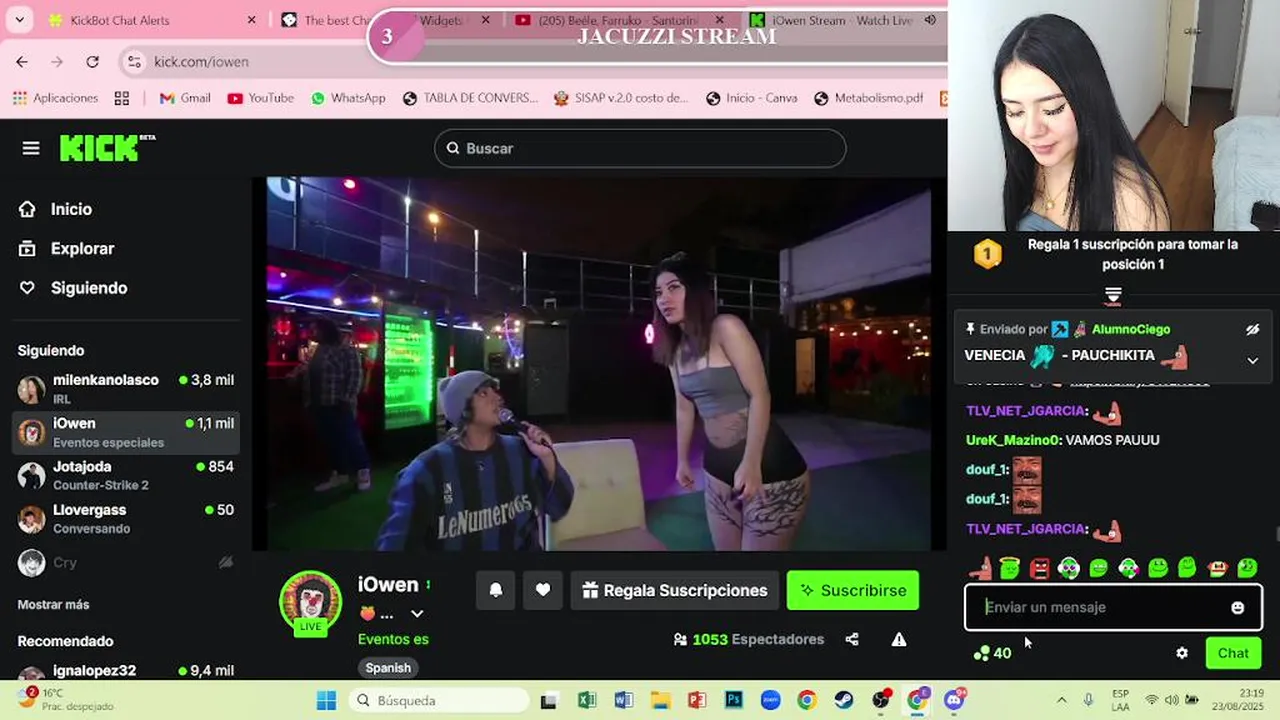Collapse the gift leaderboard arrow
The width and height of the screenshot is (1280, 720).
click(x=1113, y=295)
